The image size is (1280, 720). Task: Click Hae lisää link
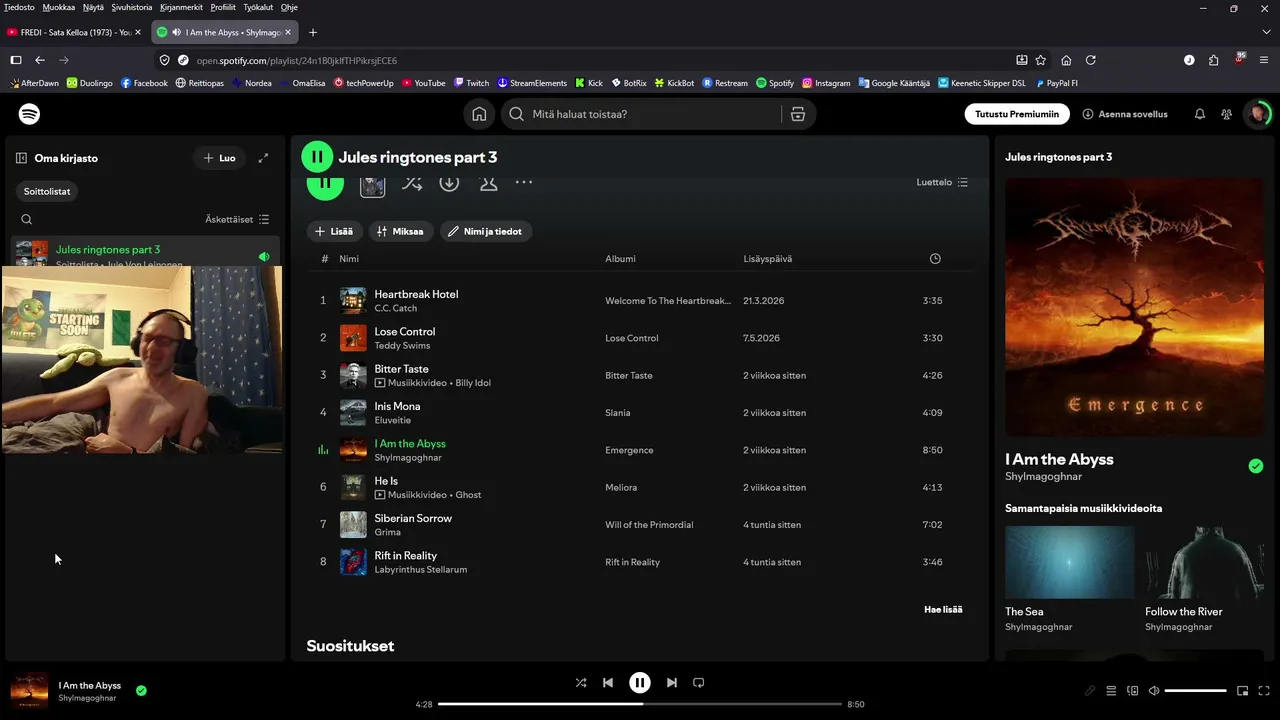click(943, 609)
